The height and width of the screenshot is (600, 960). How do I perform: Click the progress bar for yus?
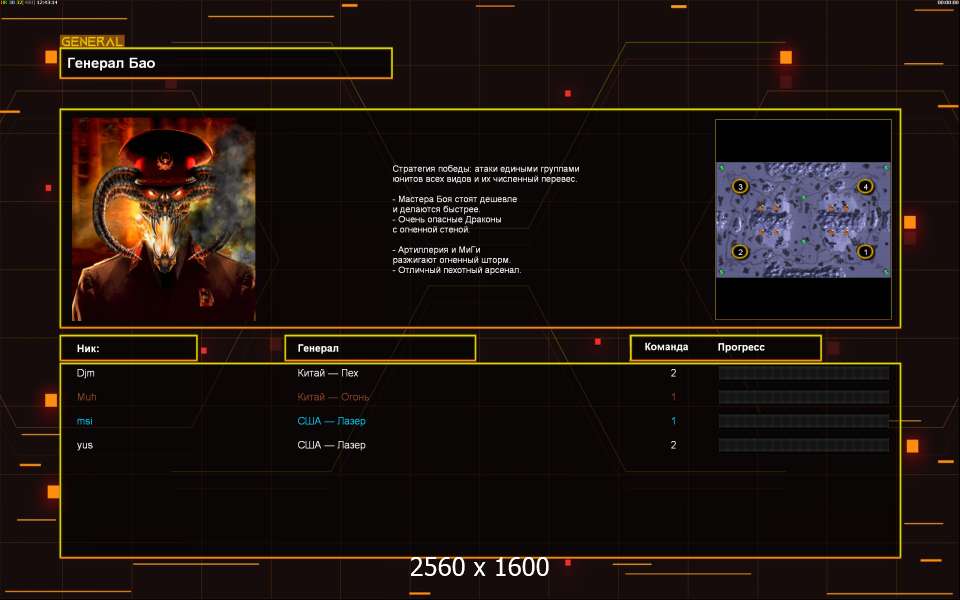(x=803, y=445)
